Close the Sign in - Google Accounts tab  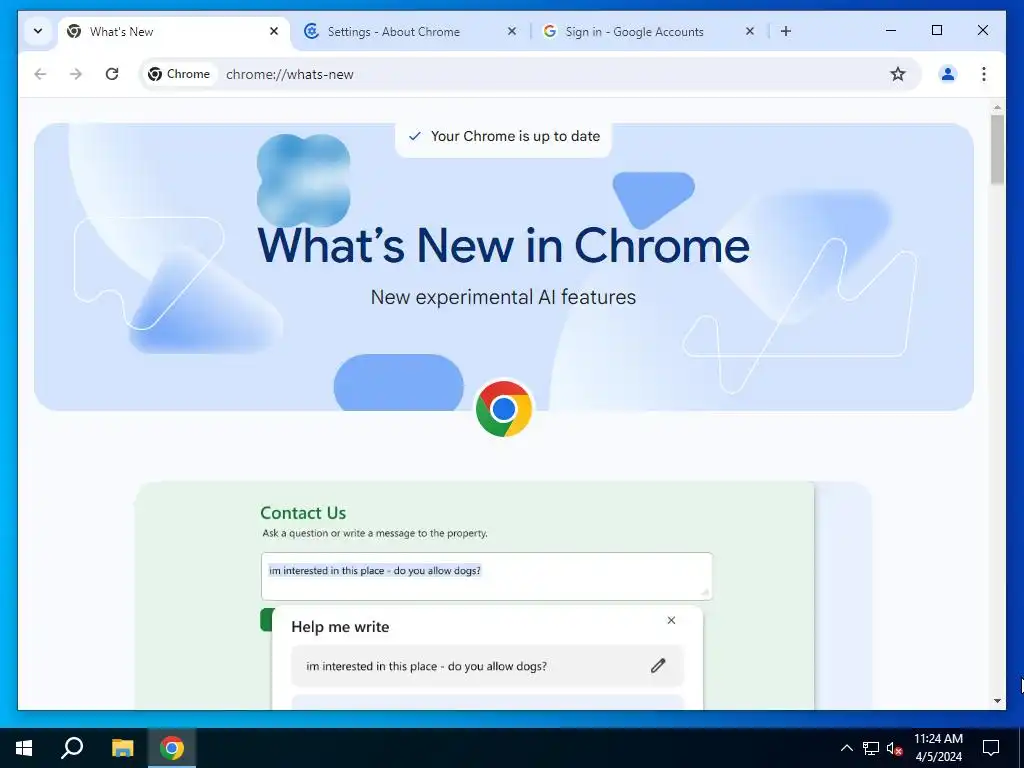[750, 31]
